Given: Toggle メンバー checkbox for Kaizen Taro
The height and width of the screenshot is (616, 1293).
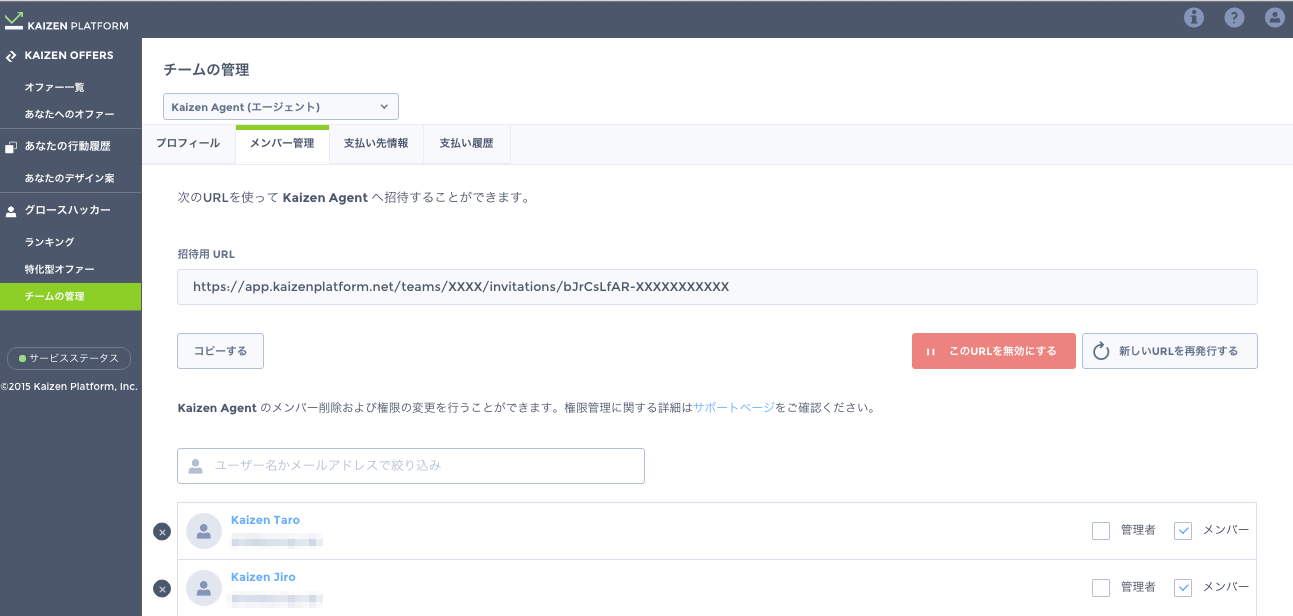Looking at the screenshot, I should pos(1183,531).
